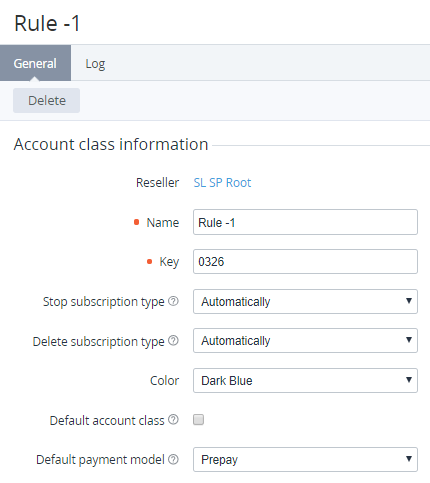Viewport: 430px width, 483px height.
Task: Open the SL SP Root reseller link
Action: pos(222,183)
